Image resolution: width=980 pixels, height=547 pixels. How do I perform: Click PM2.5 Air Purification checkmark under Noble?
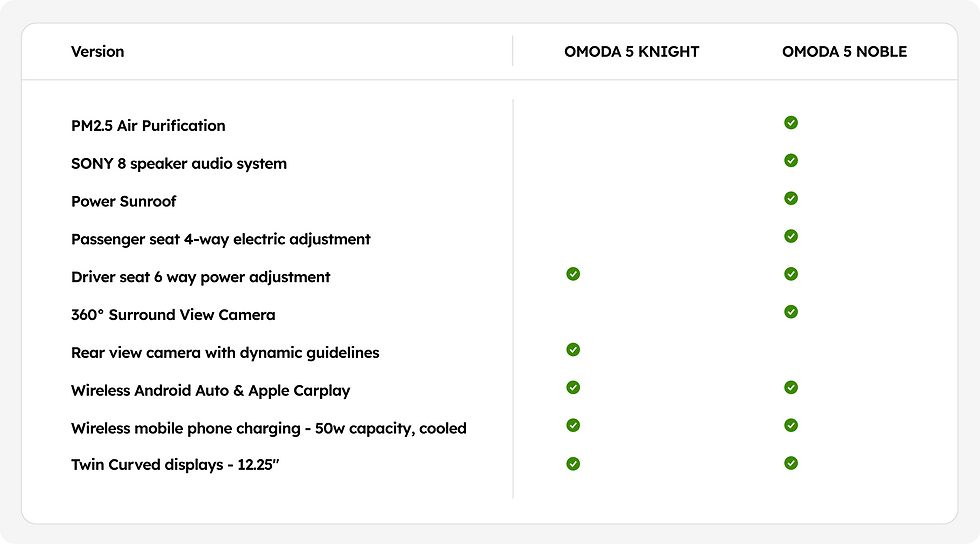[791, 123]
